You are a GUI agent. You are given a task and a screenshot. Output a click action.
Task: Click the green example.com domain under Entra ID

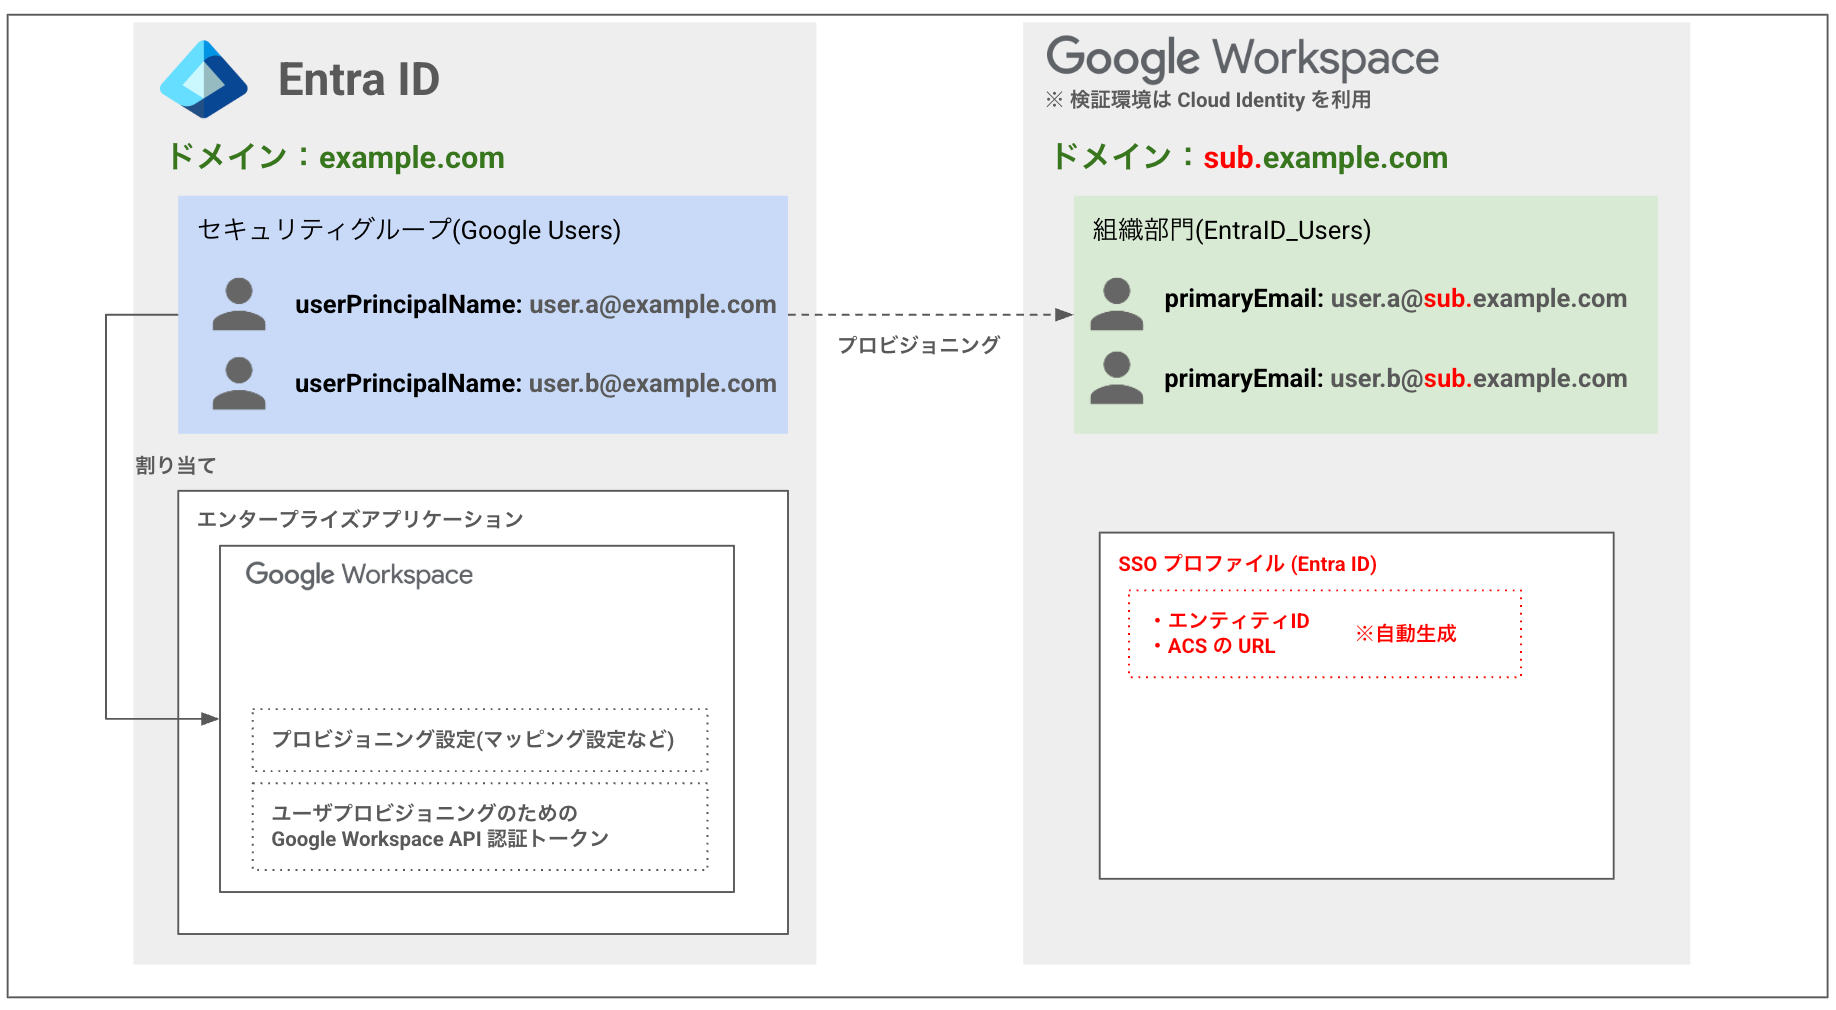411,158
